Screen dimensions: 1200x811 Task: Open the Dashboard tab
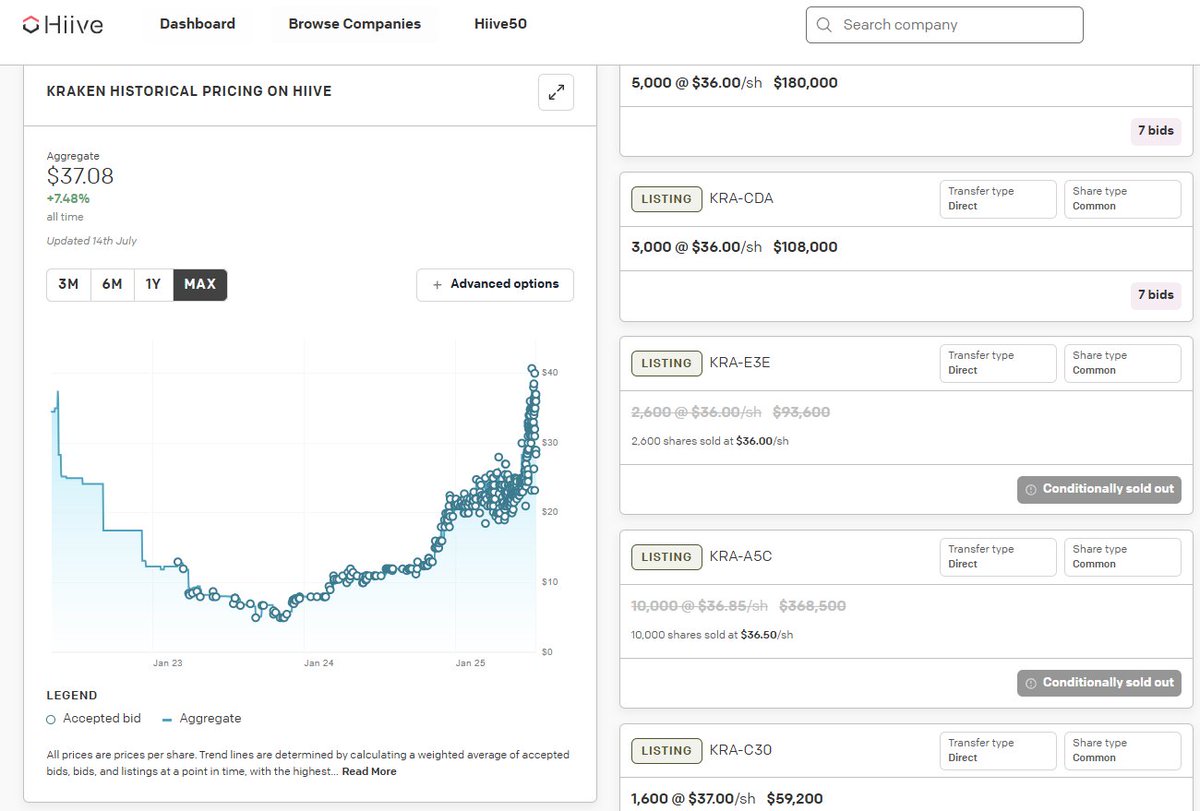(197, 24)
